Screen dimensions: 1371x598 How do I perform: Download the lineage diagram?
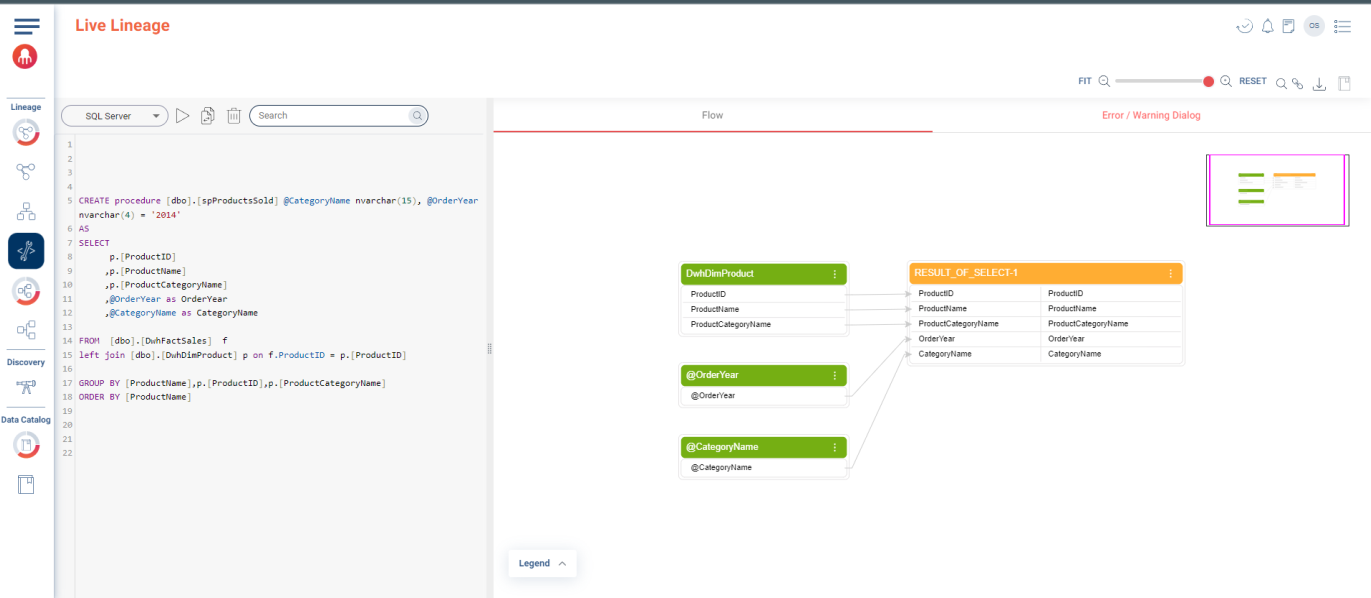tap(1319, 84)
